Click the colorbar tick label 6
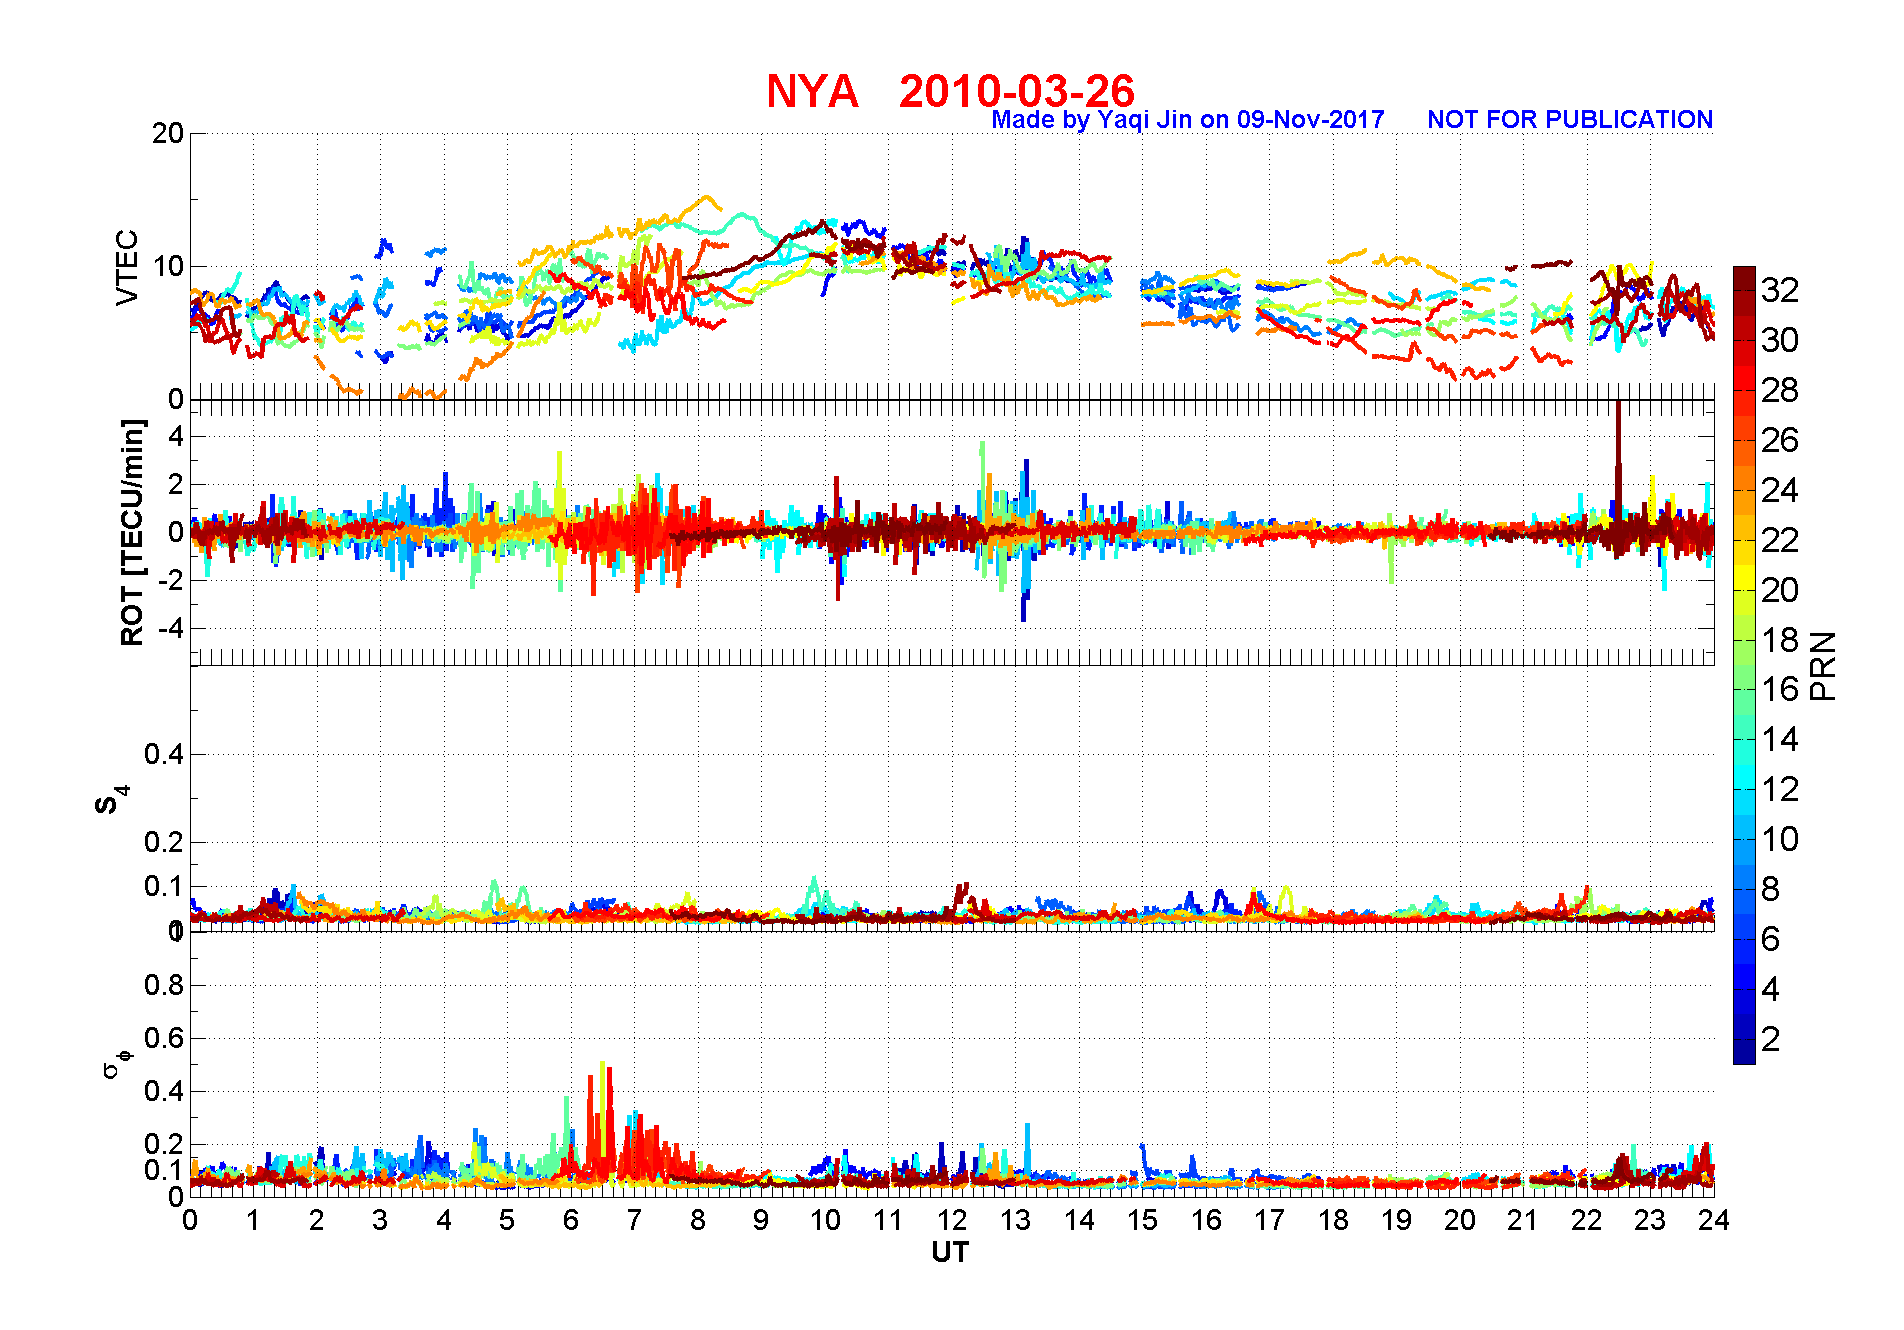This screenshot has width=1904, height=1330. point(1771,939)
